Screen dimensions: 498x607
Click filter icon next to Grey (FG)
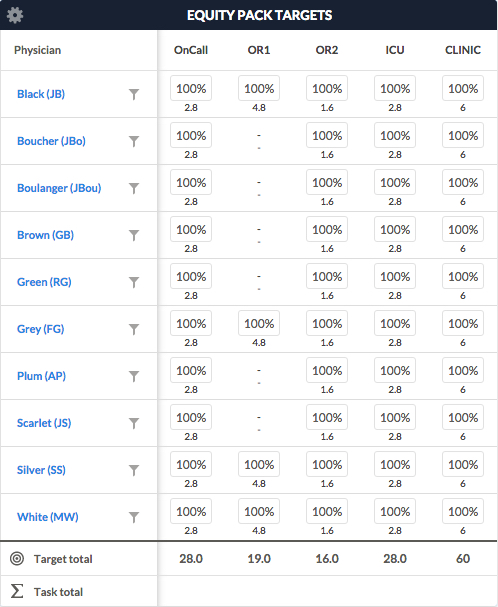coord(134,329)
